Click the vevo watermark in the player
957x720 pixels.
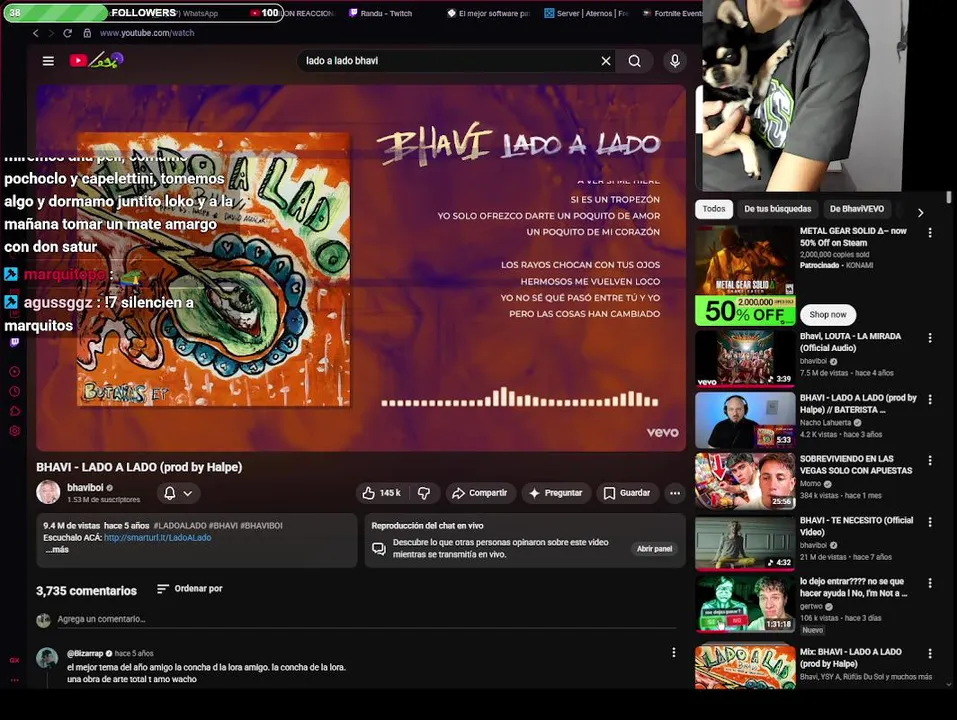[662, 433]
